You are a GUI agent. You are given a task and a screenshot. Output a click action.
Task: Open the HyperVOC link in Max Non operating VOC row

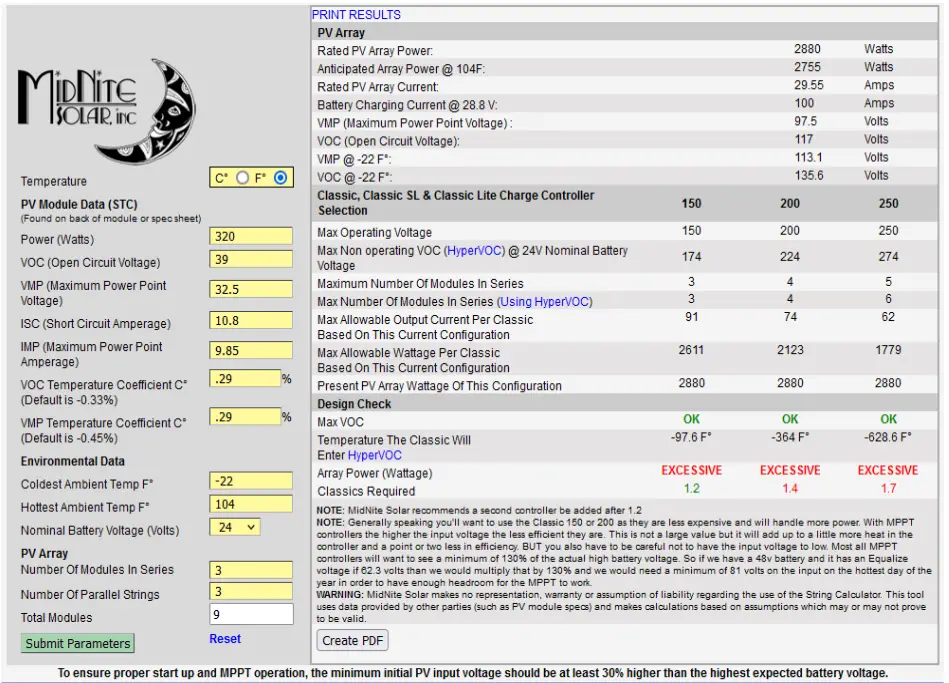tap(479, 251)
